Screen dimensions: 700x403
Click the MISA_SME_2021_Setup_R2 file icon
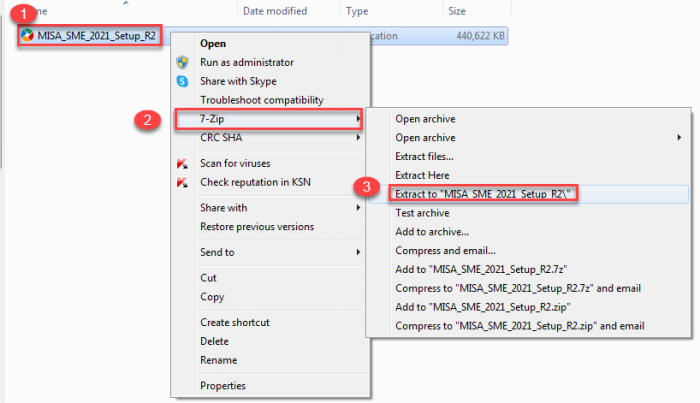click(x=28, y=37)
